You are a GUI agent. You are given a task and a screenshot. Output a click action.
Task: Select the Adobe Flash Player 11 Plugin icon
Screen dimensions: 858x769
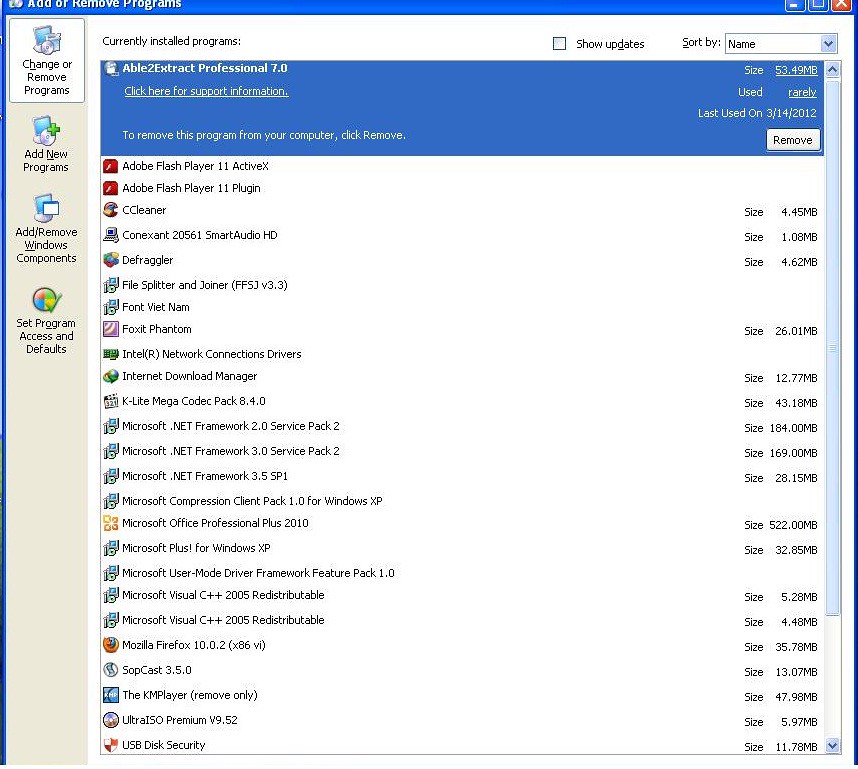coord(111,188)
